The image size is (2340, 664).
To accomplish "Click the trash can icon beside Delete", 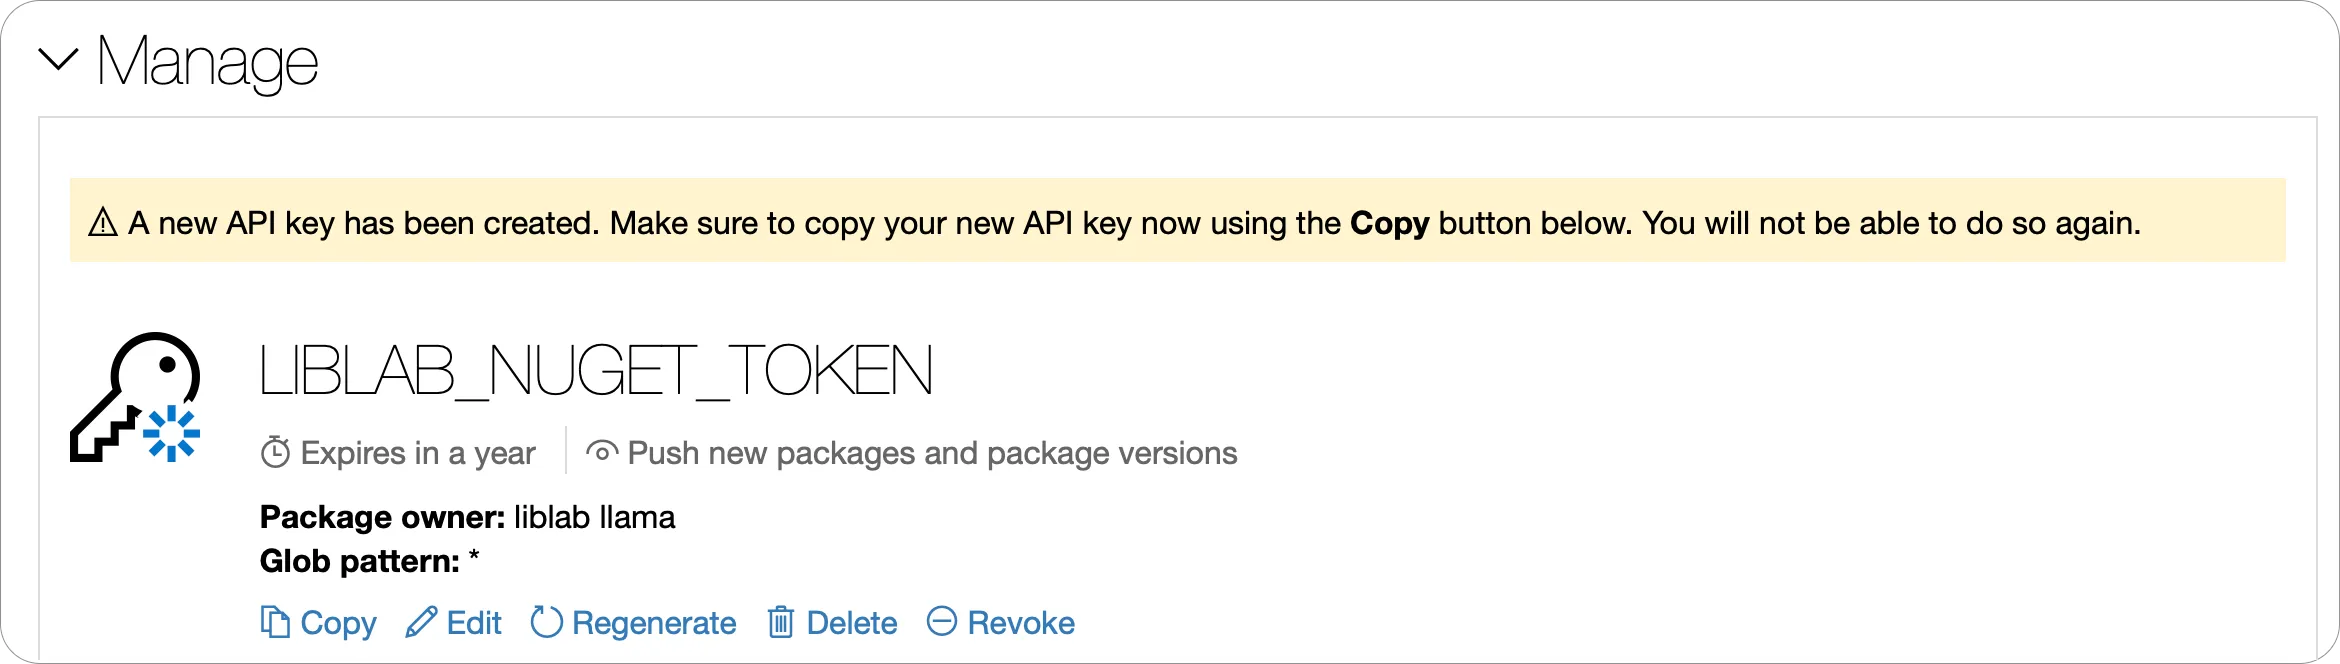I will pos(782,622).
